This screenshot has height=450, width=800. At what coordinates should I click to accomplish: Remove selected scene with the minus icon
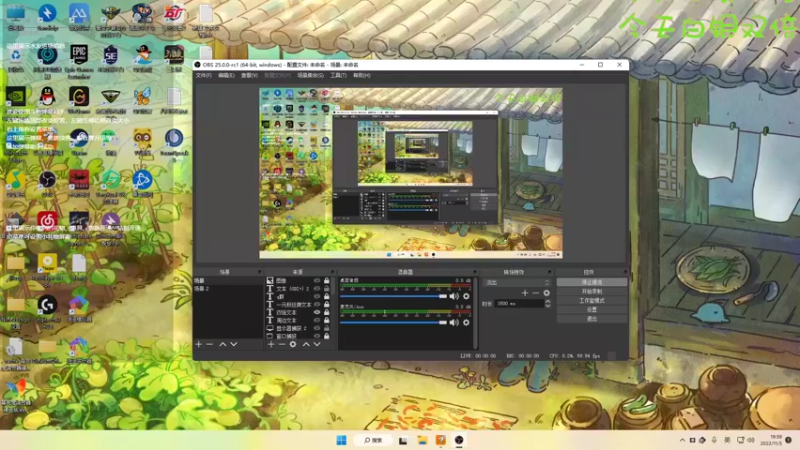(210, 344)
